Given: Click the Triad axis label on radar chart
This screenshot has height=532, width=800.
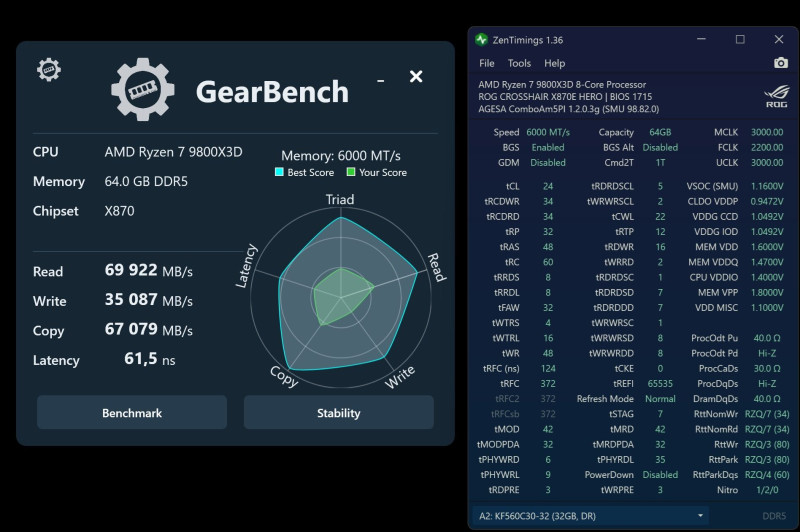Looking at the screenshot, I should tap(340, 199).
